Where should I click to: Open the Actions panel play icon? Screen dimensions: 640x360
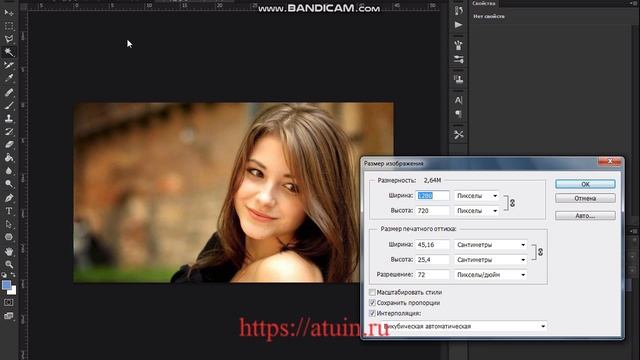pyautogui.click(x=458, y=25)
